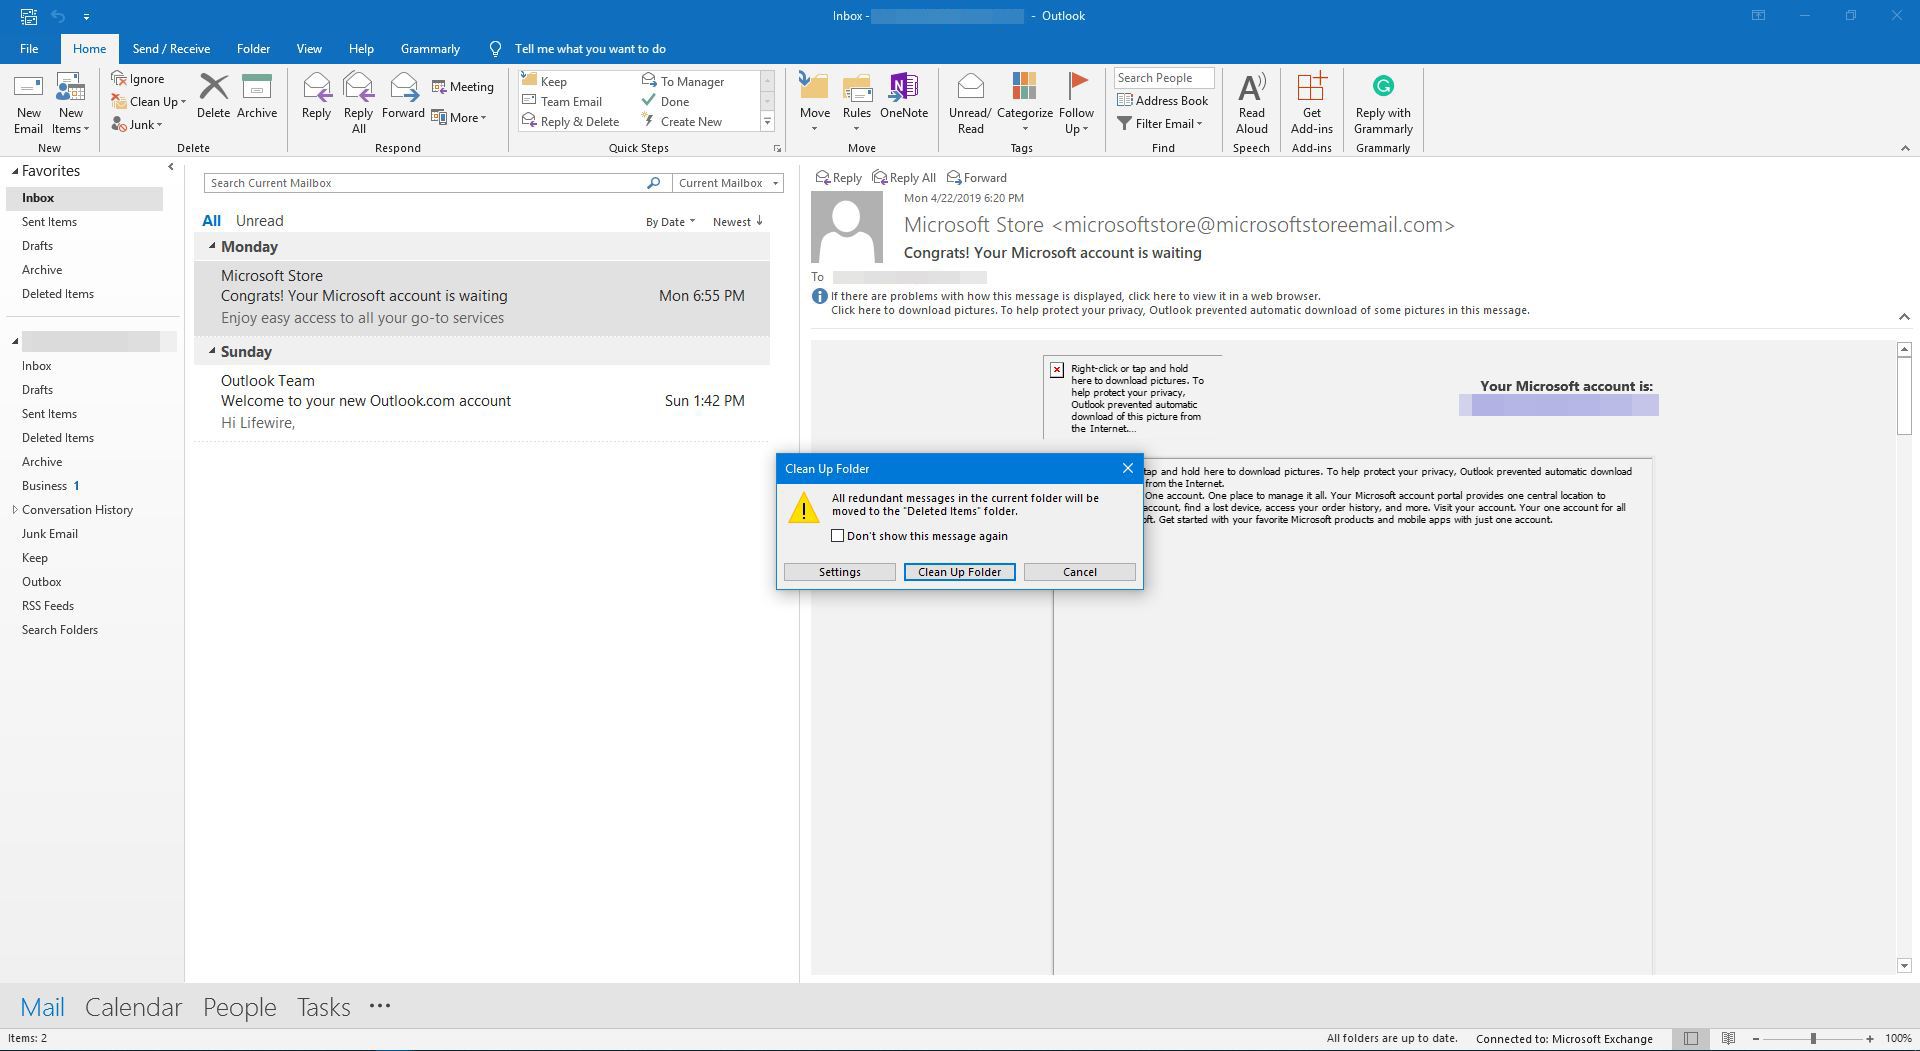Collapse the Favorites section

pos(15,171)
